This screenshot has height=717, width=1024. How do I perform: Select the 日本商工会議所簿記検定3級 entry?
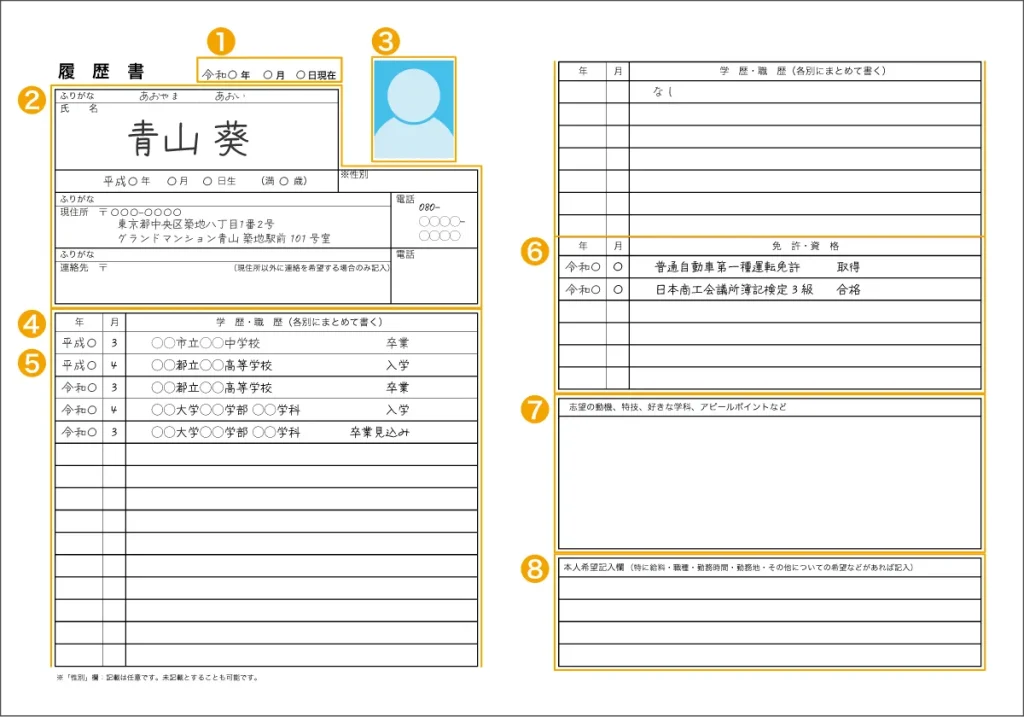pyautogui.click(x=734, y=289)
